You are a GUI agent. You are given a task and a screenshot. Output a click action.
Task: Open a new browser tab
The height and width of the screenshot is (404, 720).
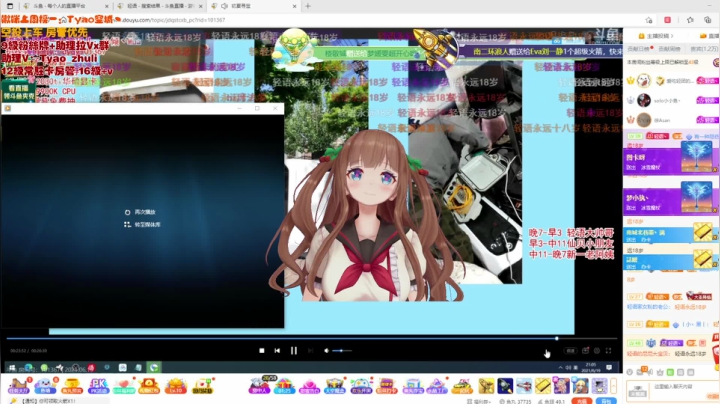pos(308,6)
